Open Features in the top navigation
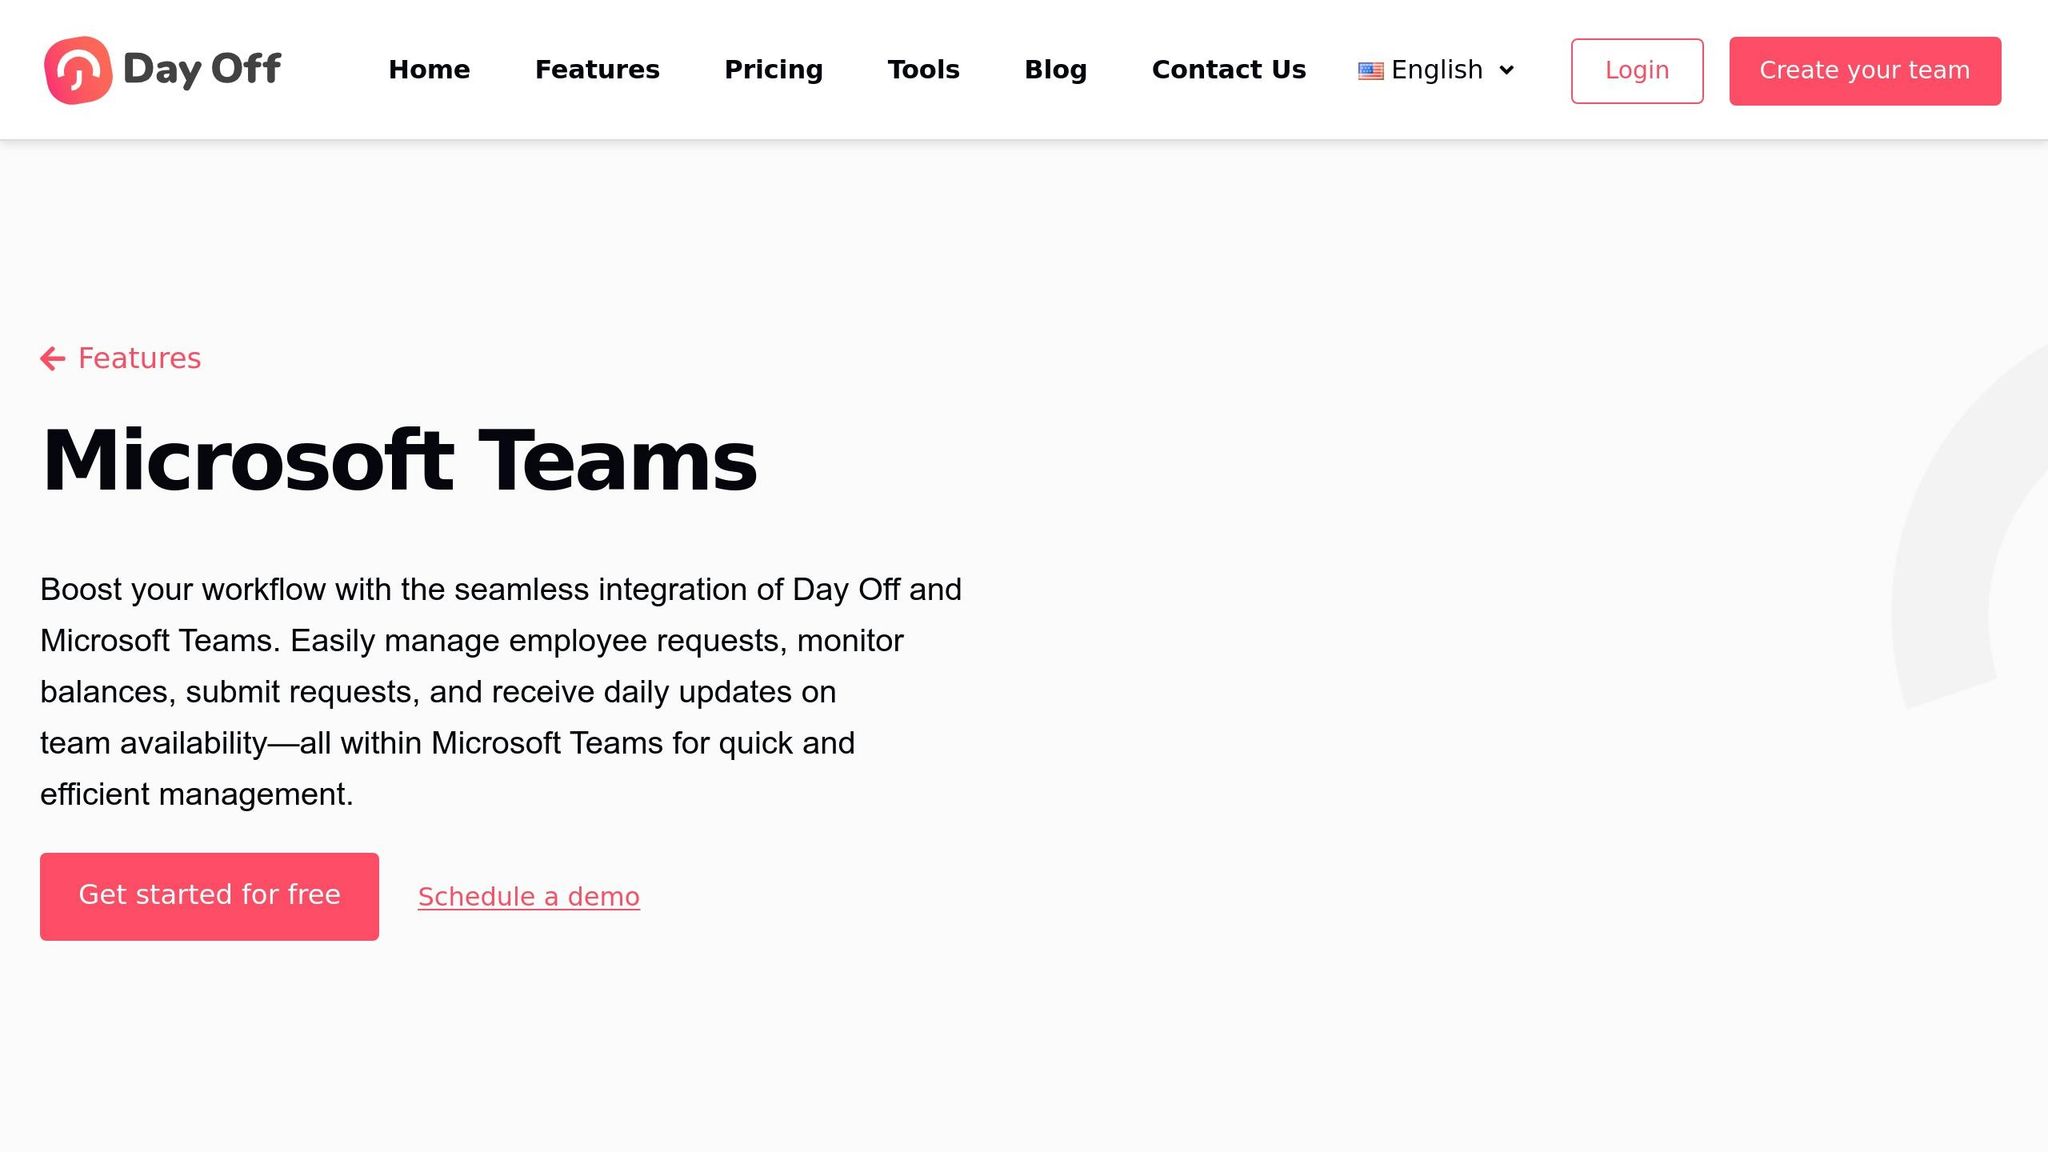Screen dimensions: 2048x1152 pos(597,70)
